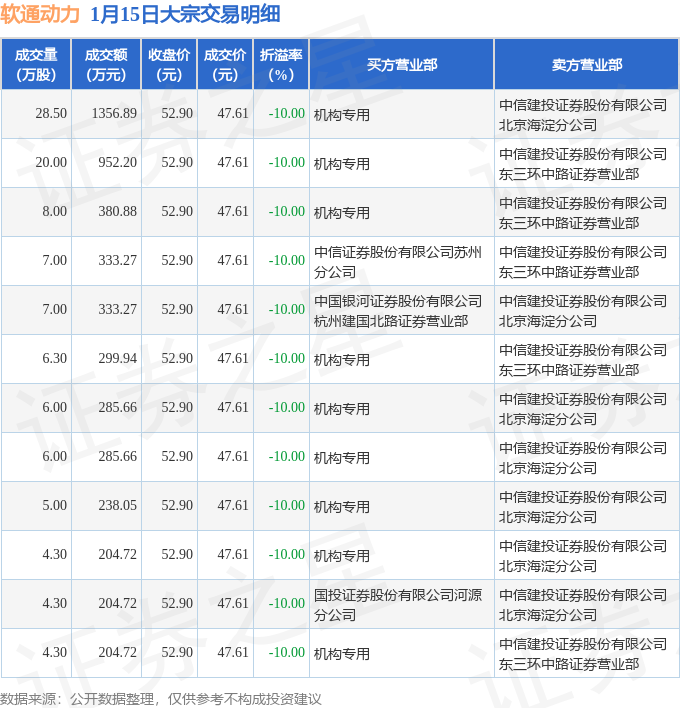Click 机构专用 in the 20.00 row

click(x=342, y=164)
